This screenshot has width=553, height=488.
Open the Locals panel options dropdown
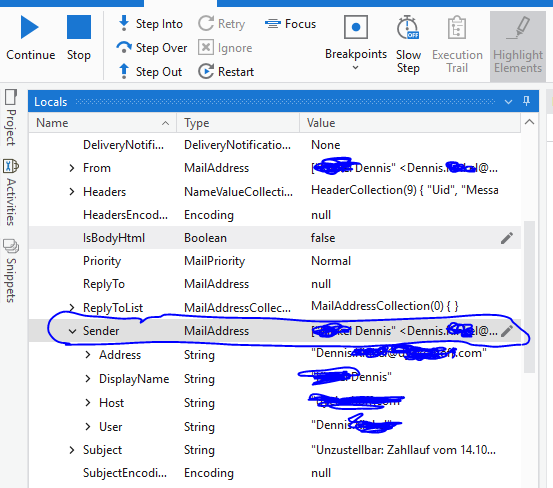(x=508, y=102)
